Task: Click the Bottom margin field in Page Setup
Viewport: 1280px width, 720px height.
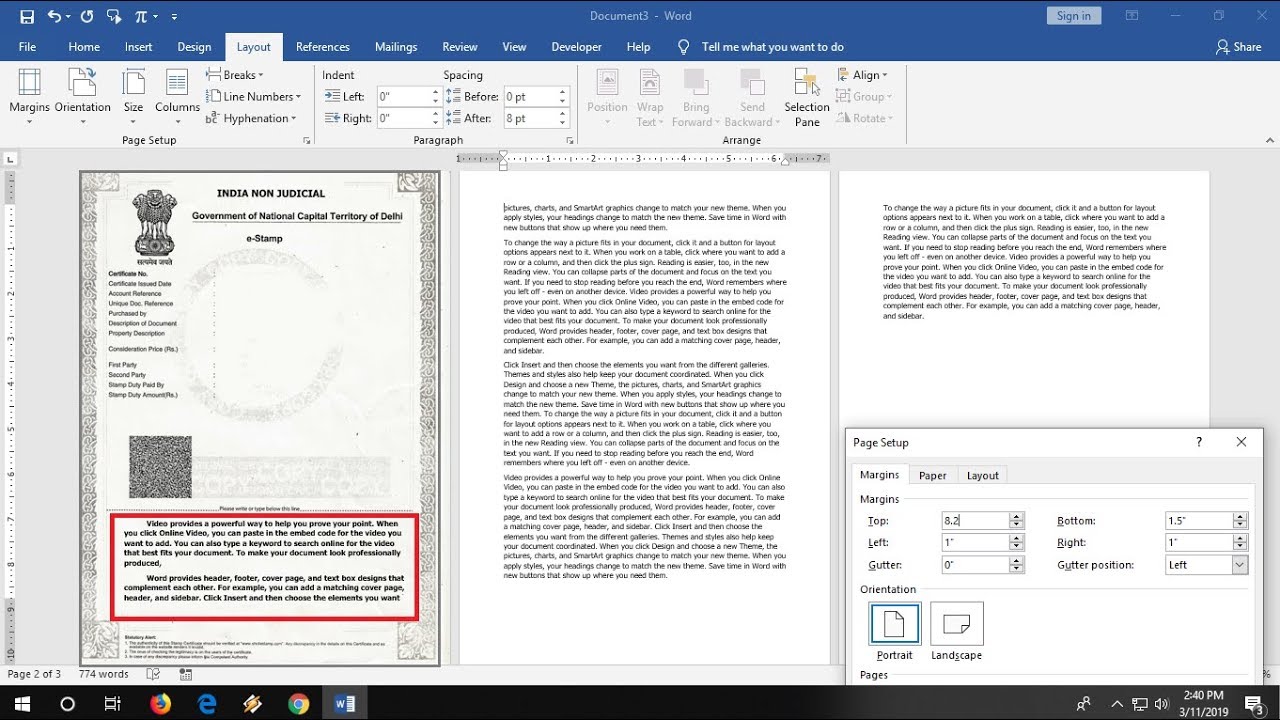Action: (1199, 521)
